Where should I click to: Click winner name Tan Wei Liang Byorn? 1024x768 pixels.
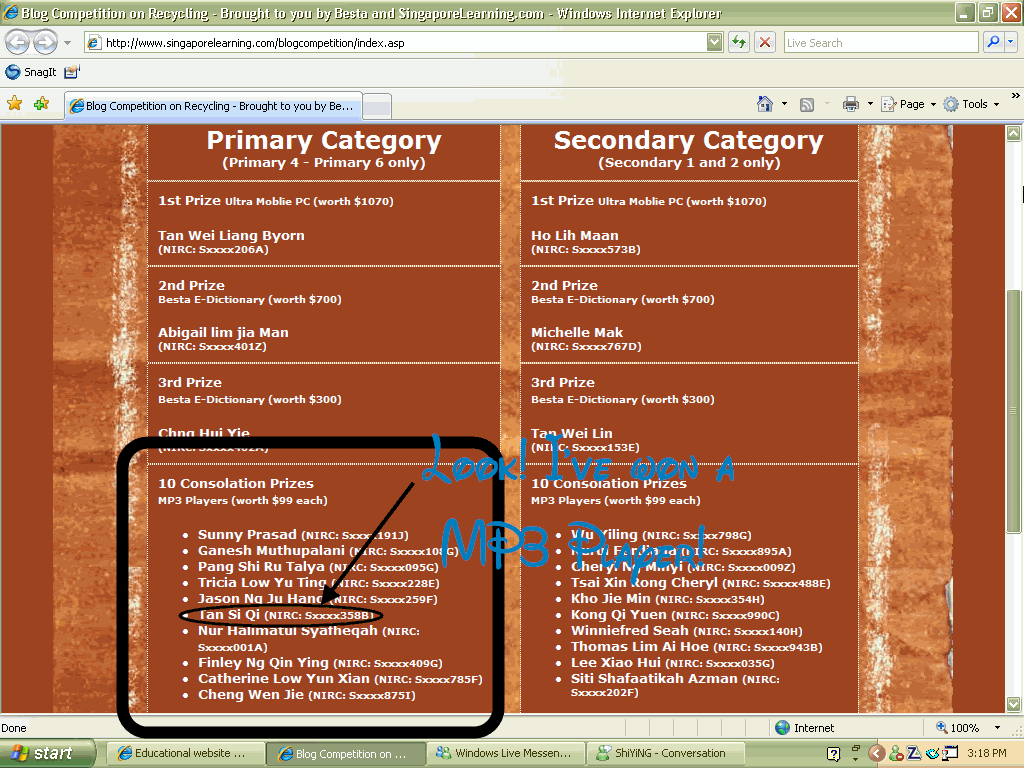pyautogui.click(x=231, y=235)
